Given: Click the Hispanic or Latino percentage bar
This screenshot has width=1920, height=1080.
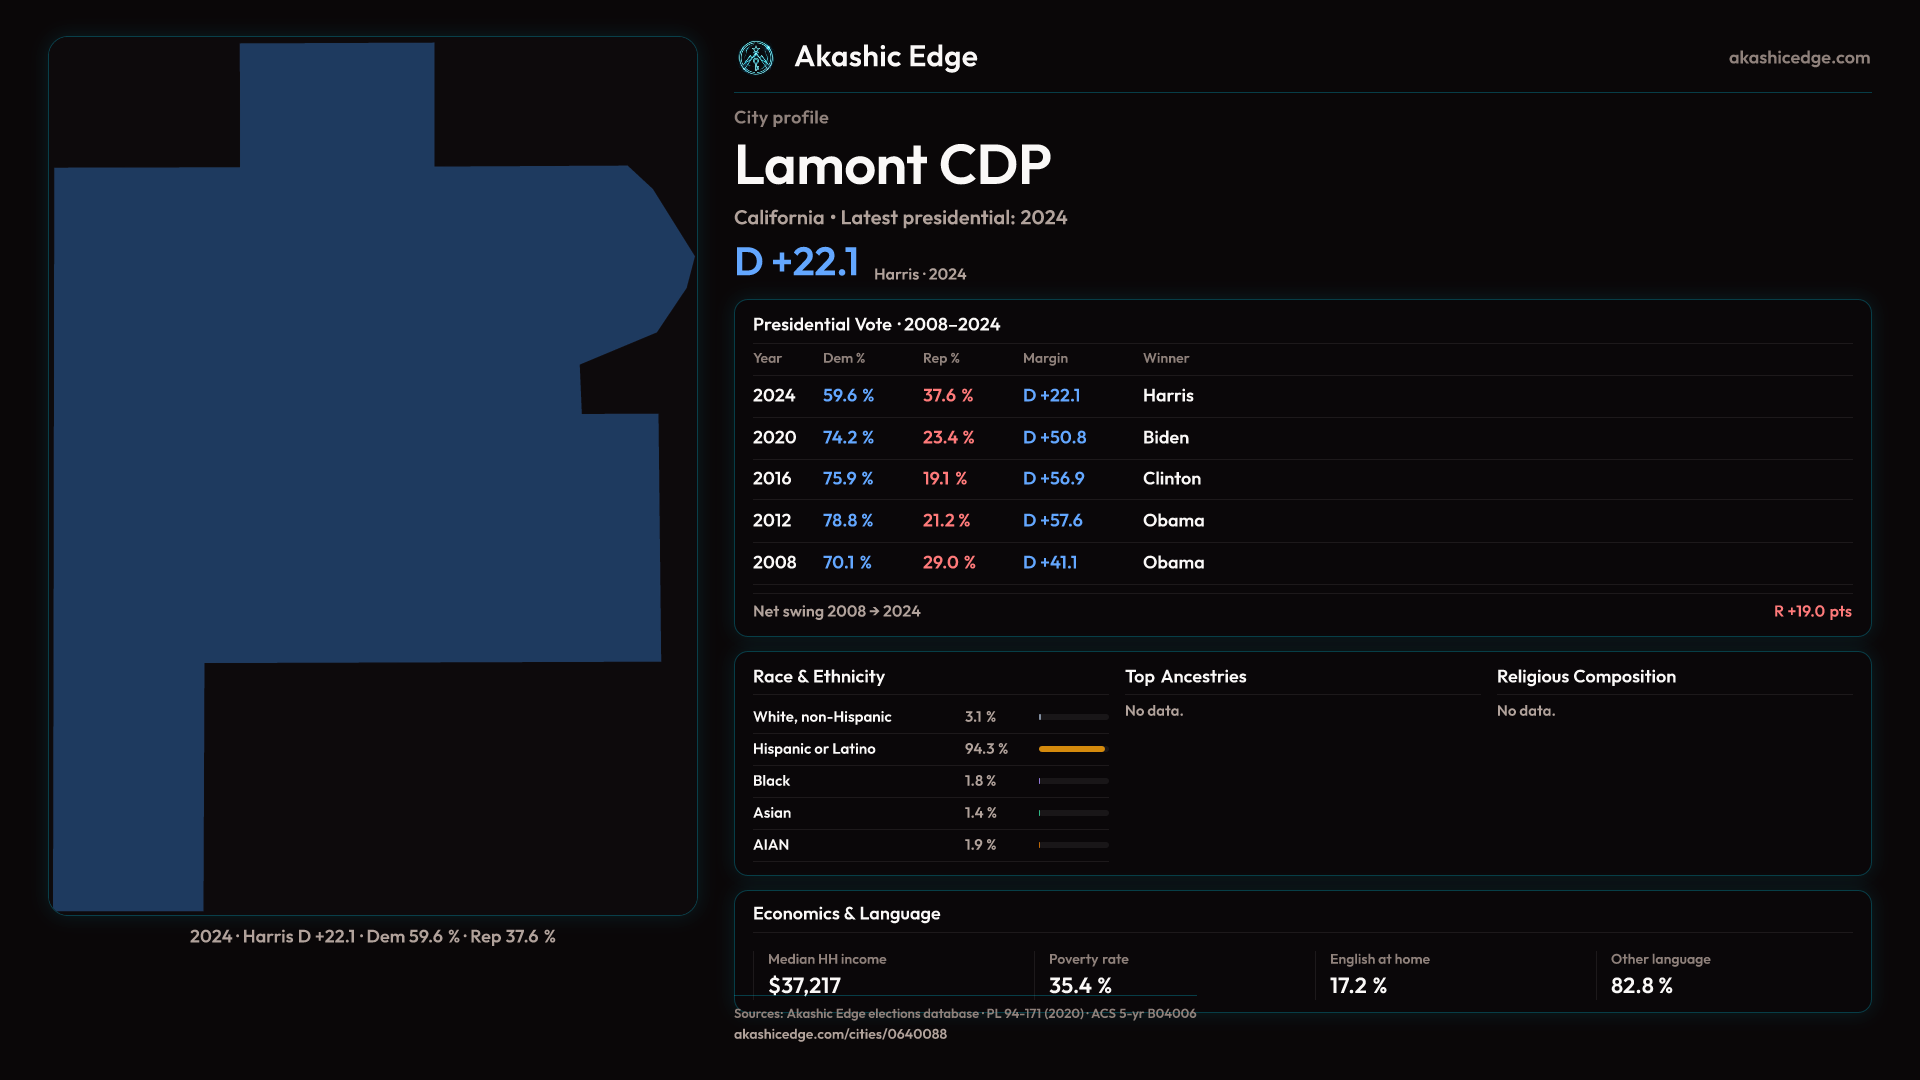Looking at the screenshot, I should [1073, 749].
